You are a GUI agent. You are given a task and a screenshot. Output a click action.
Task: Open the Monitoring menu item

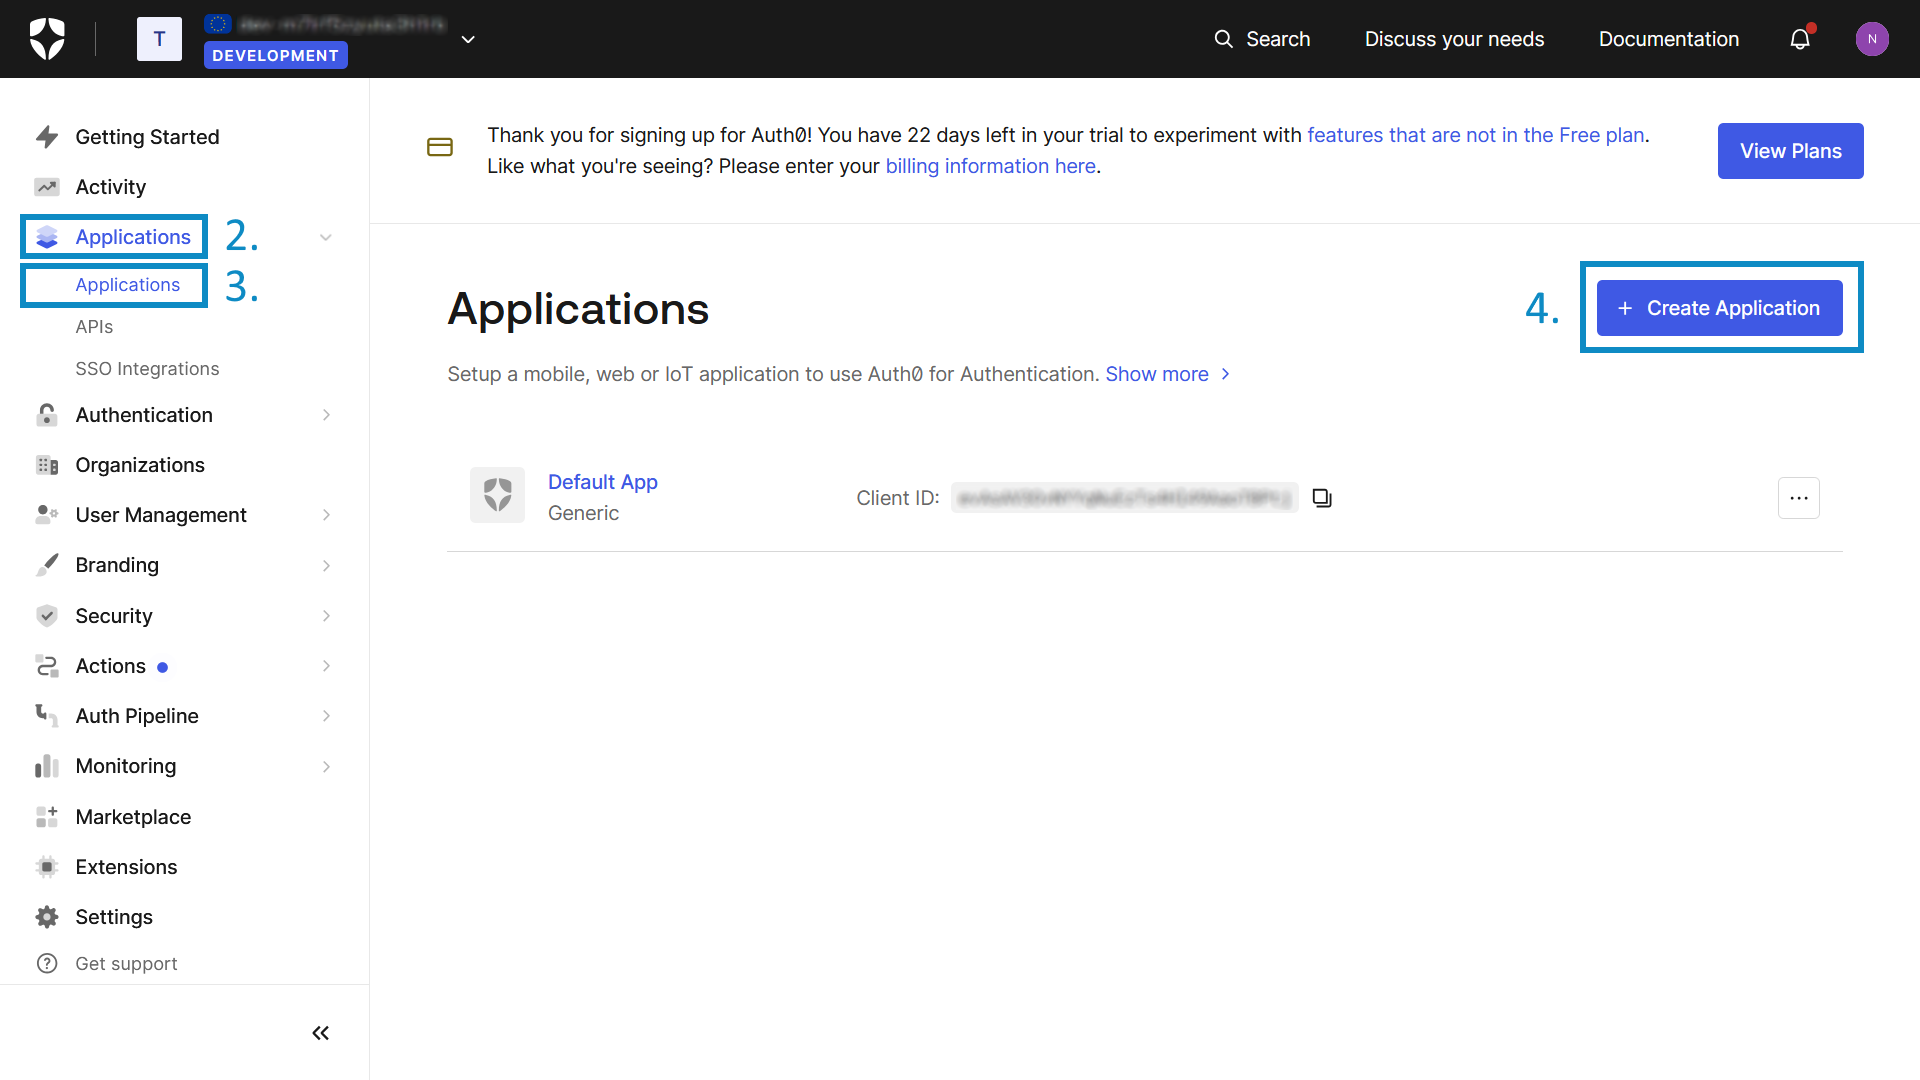coord(126,766)
